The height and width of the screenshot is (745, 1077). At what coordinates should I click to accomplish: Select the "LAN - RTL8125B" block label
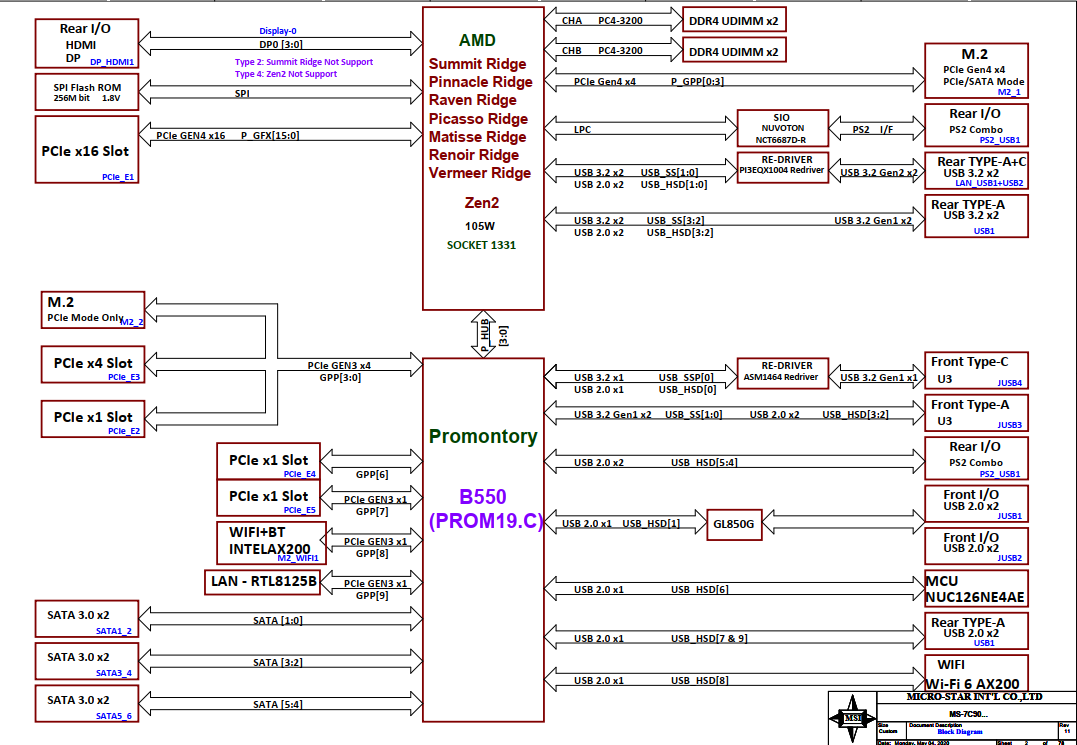click(264, 582)
